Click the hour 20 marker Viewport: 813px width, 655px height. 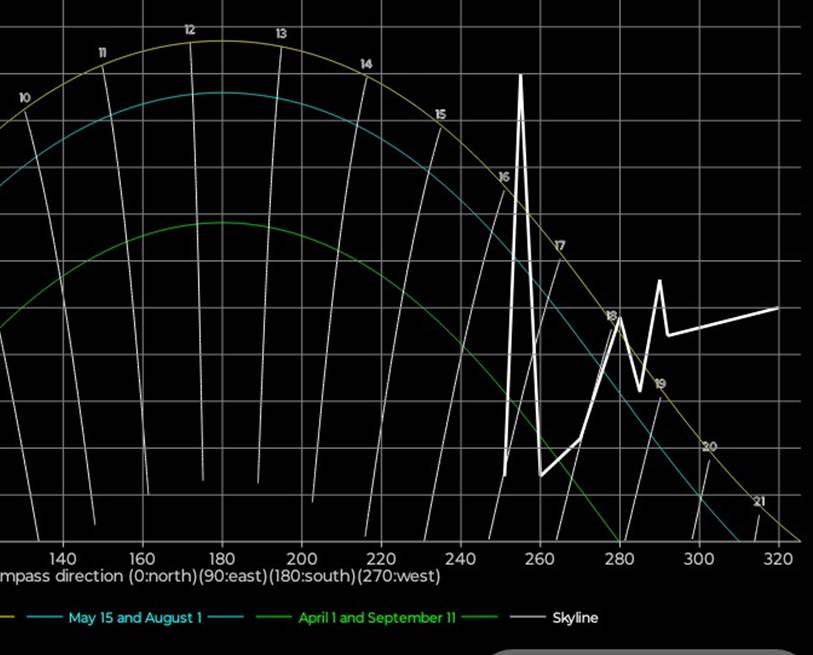(710, 447)
